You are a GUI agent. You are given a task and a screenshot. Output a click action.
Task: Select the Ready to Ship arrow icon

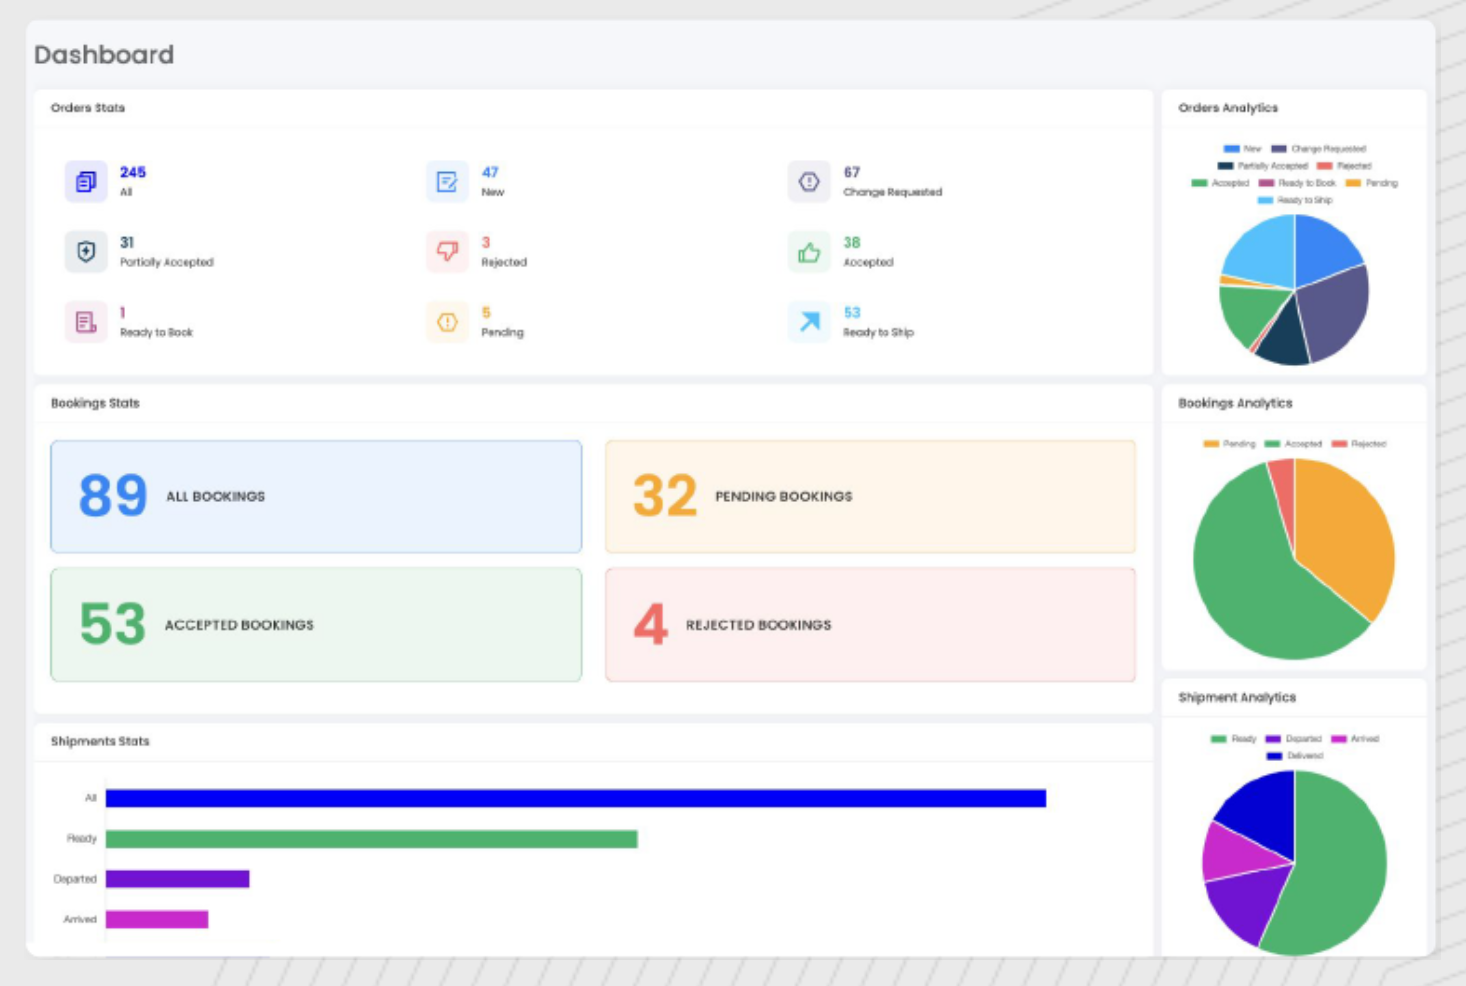(x=809, y=322)
